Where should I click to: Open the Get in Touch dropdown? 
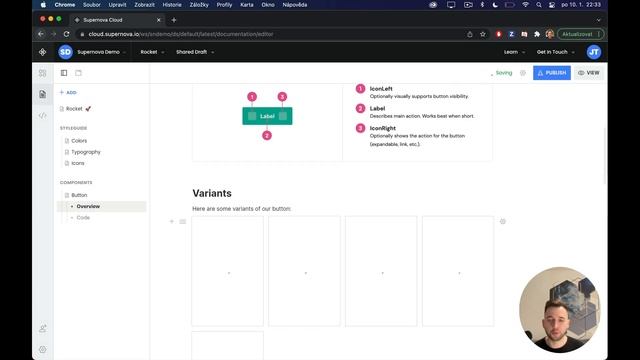(x=556, y=52)
